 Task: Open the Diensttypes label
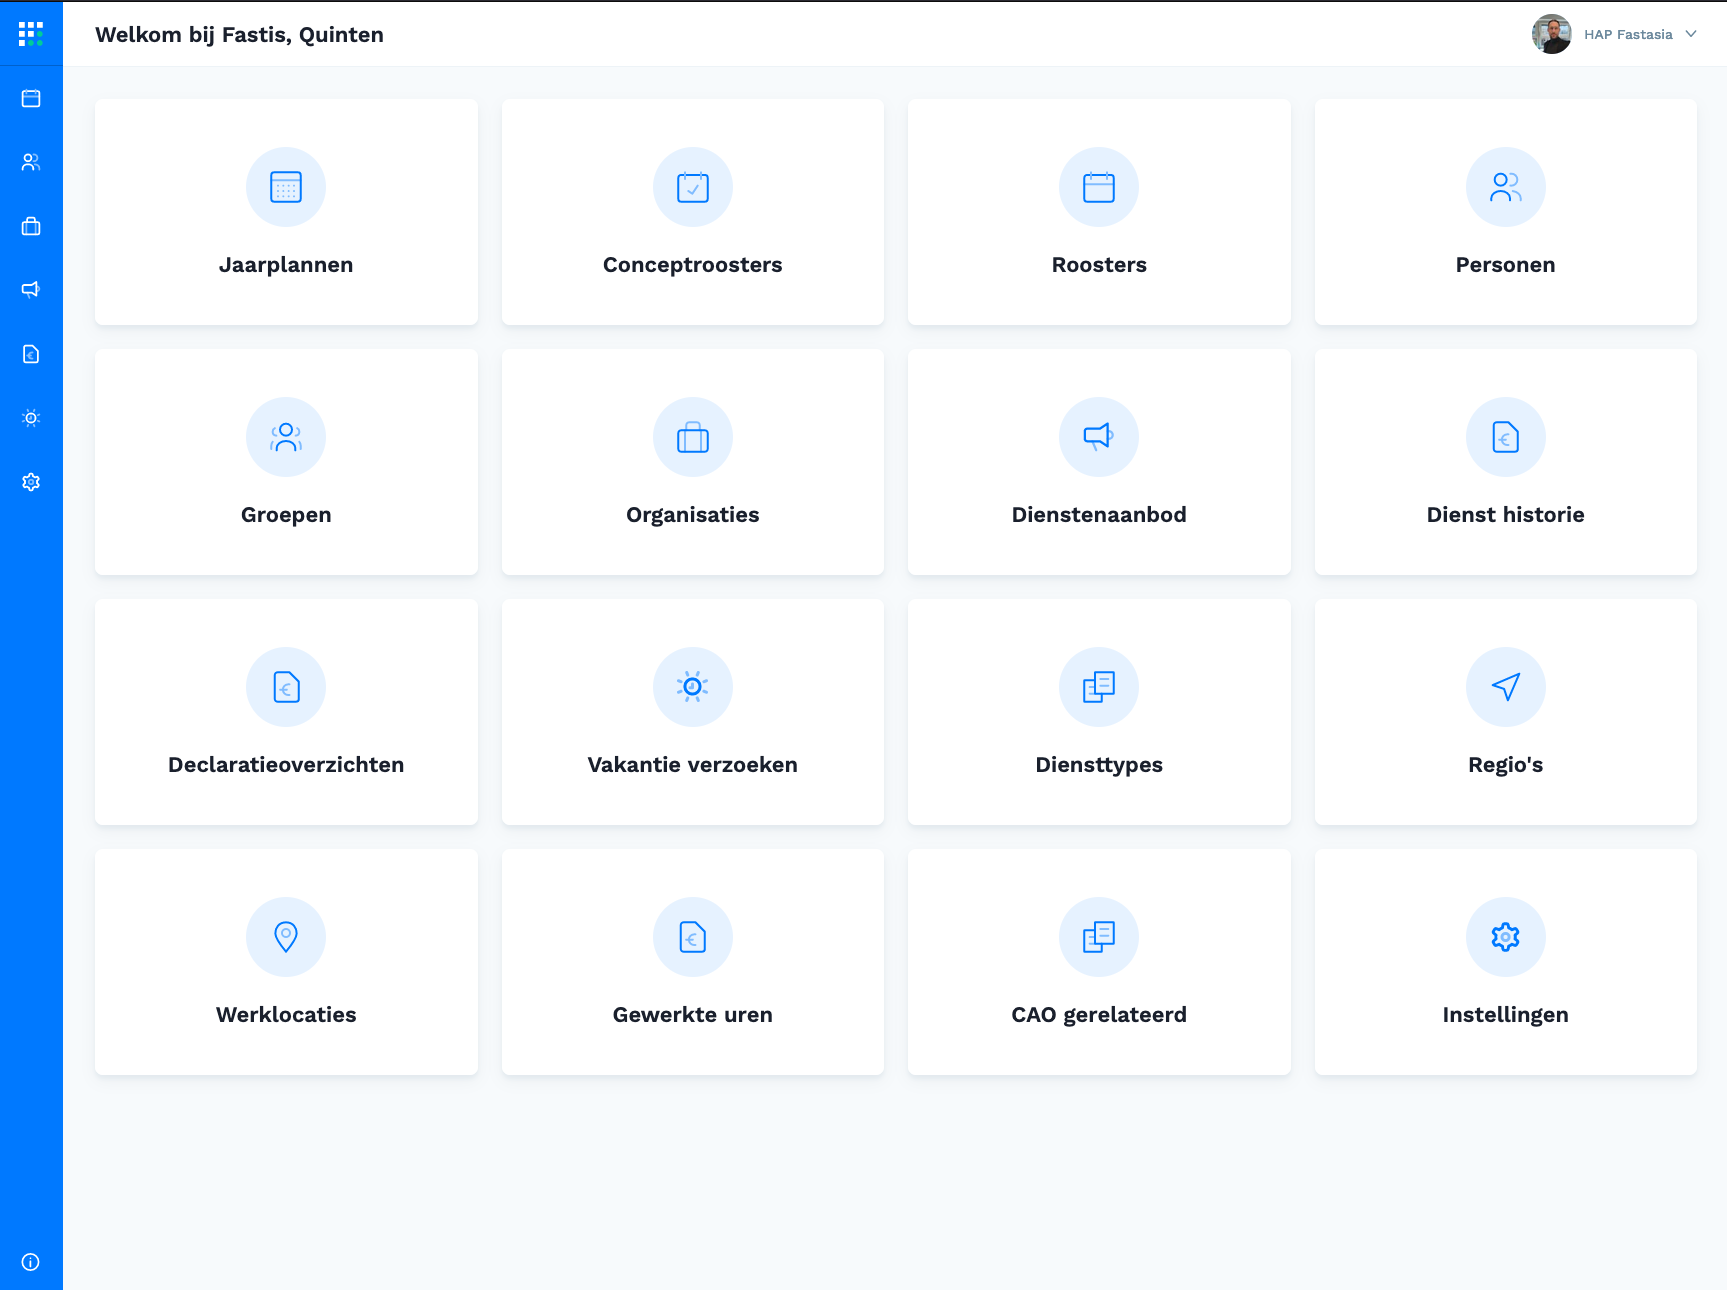pyautogui.click(x=1099, y=765)
